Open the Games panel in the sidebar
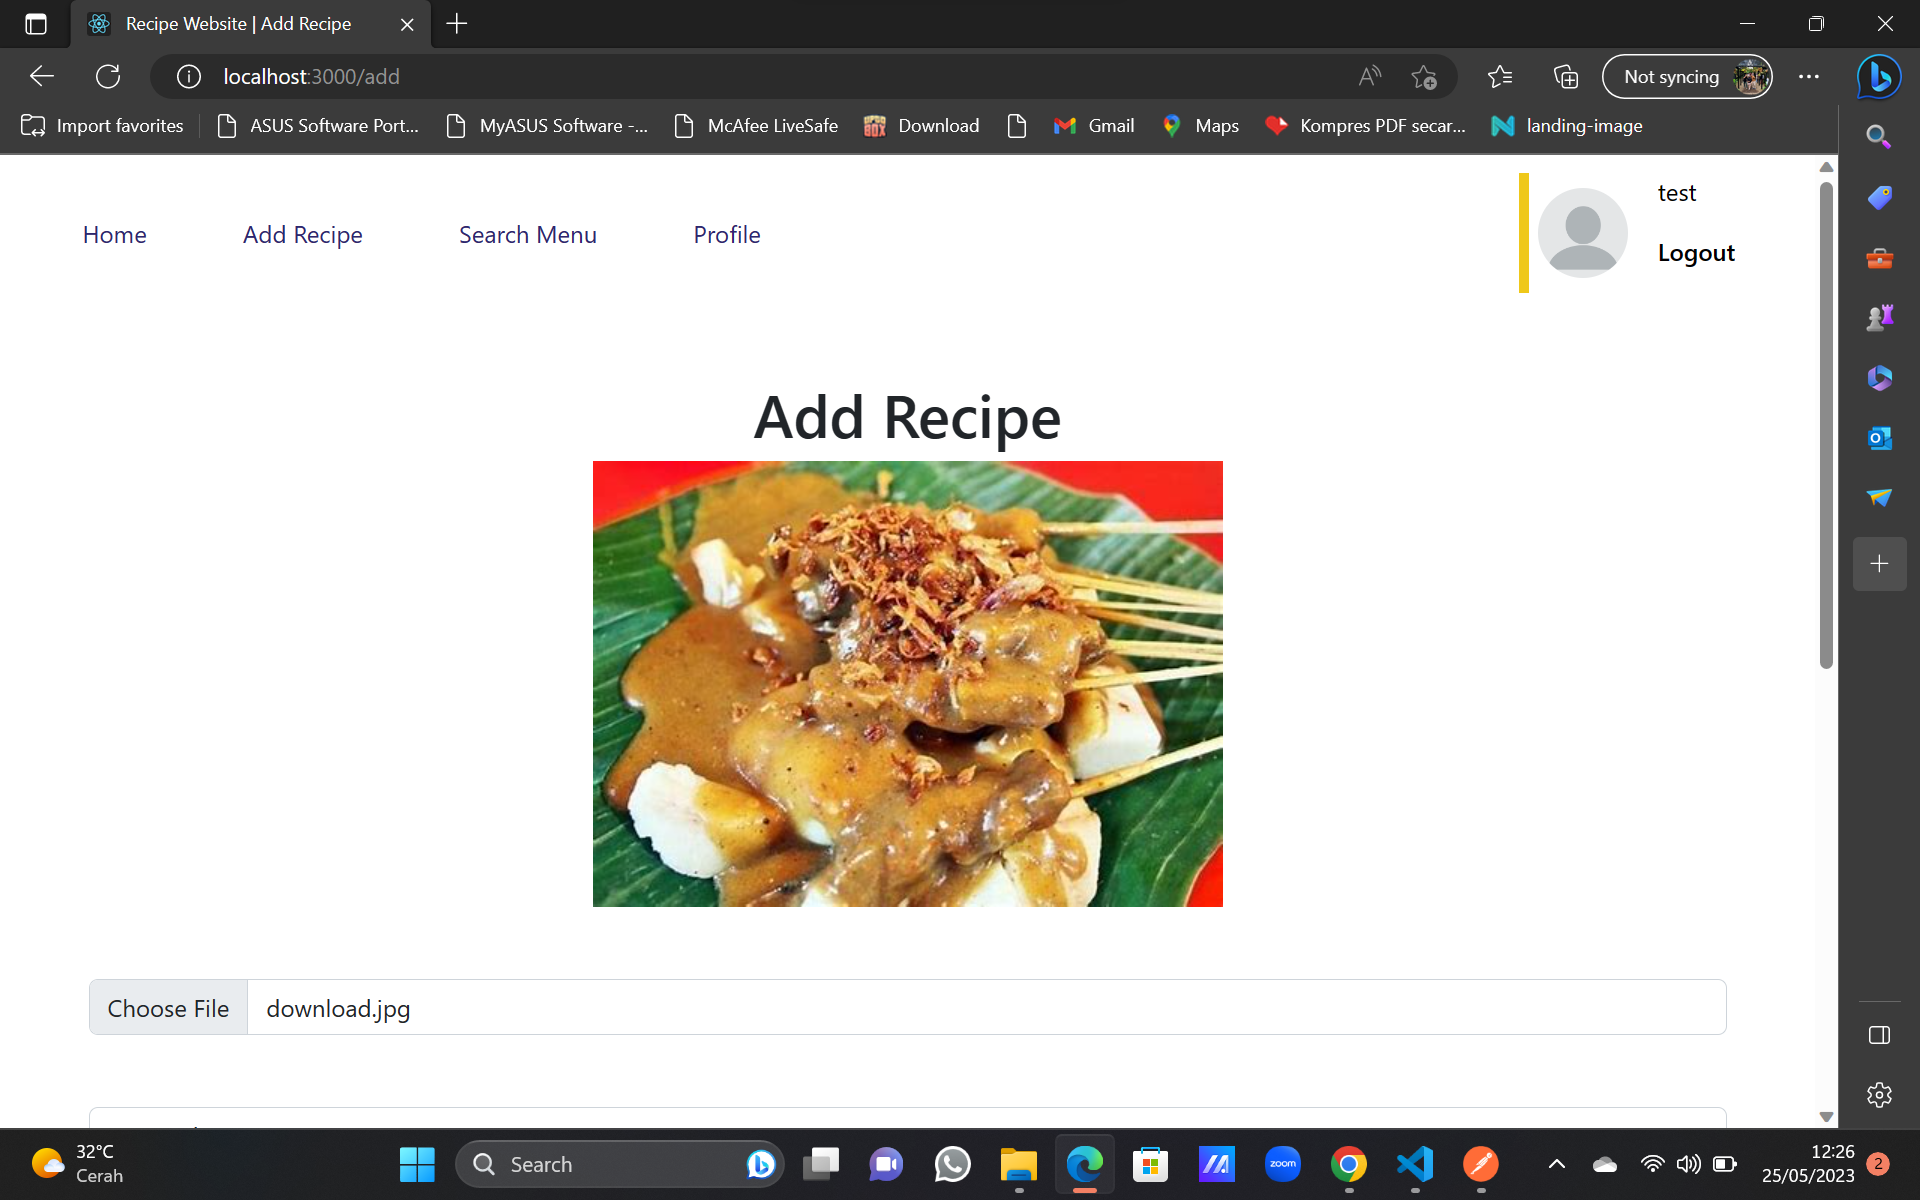Image resolution: width=1920 pixels, height=1200 pixels. (1878, 317)
